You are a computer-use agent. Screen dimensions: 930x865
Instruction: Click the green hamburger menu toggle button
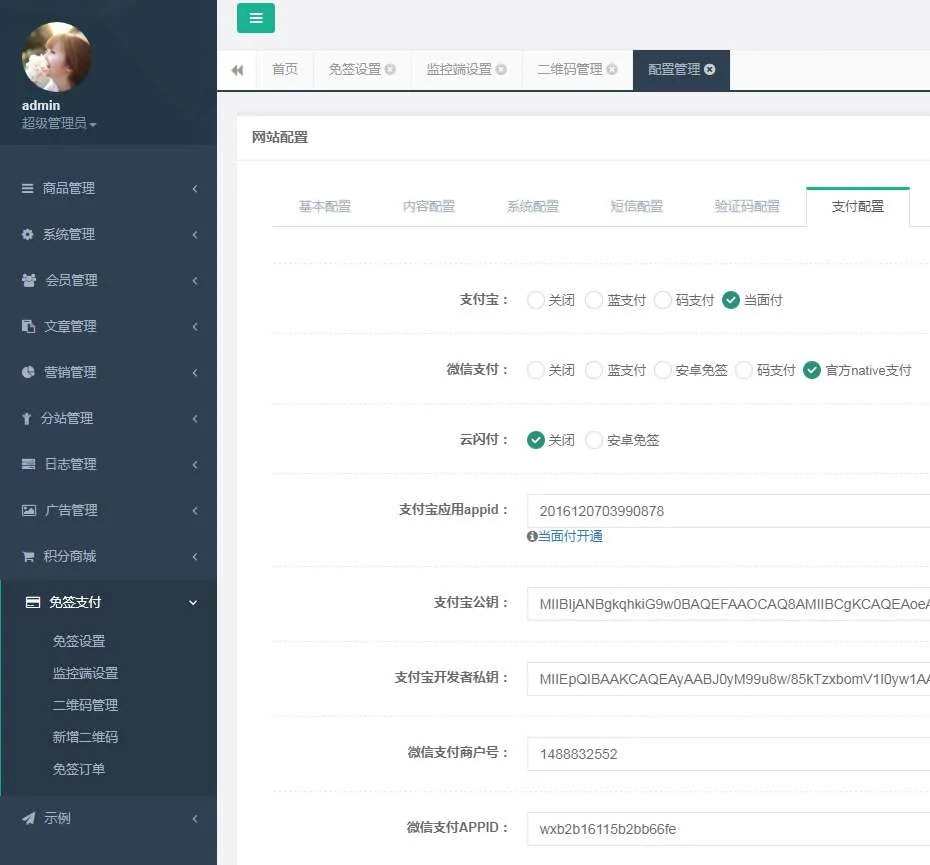coord(256,18)
